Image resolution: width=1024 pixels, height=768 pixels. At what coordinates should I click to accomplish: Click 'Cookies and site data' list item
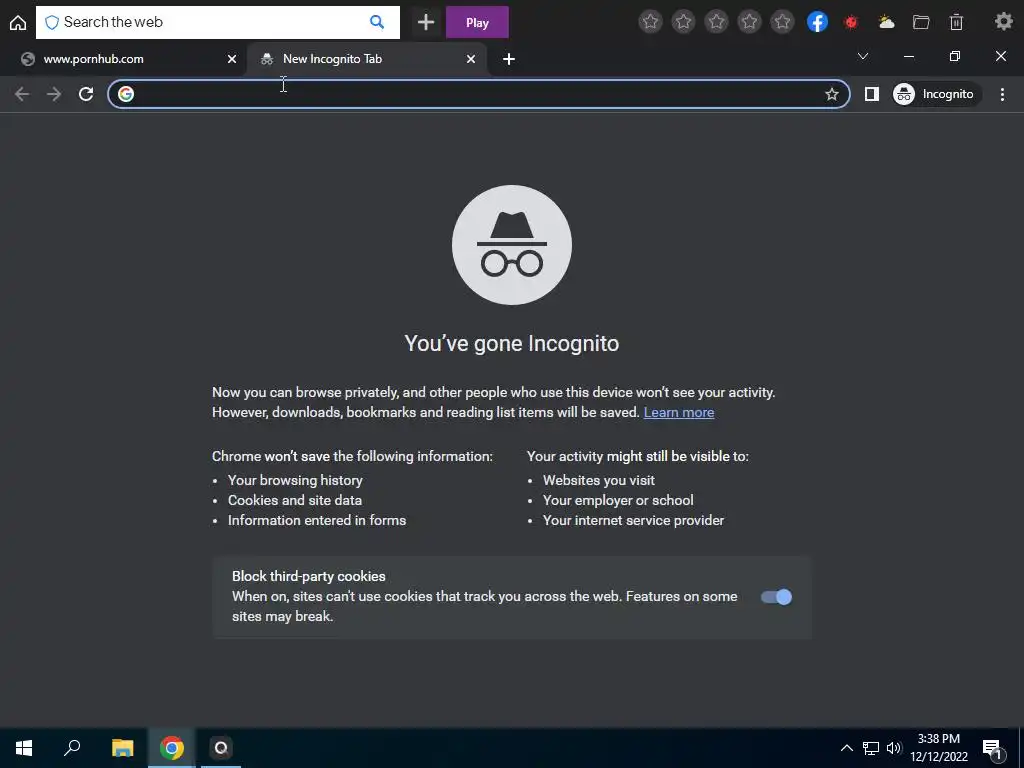(295, 500)
